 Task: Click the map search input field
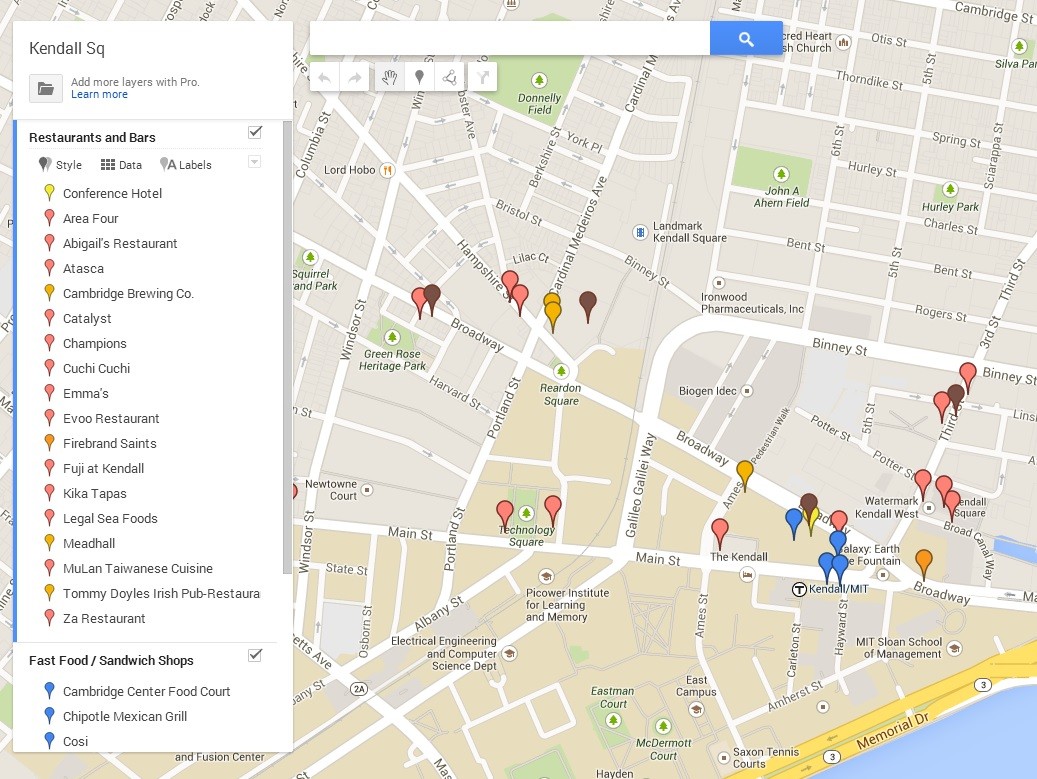click(510, 38)
